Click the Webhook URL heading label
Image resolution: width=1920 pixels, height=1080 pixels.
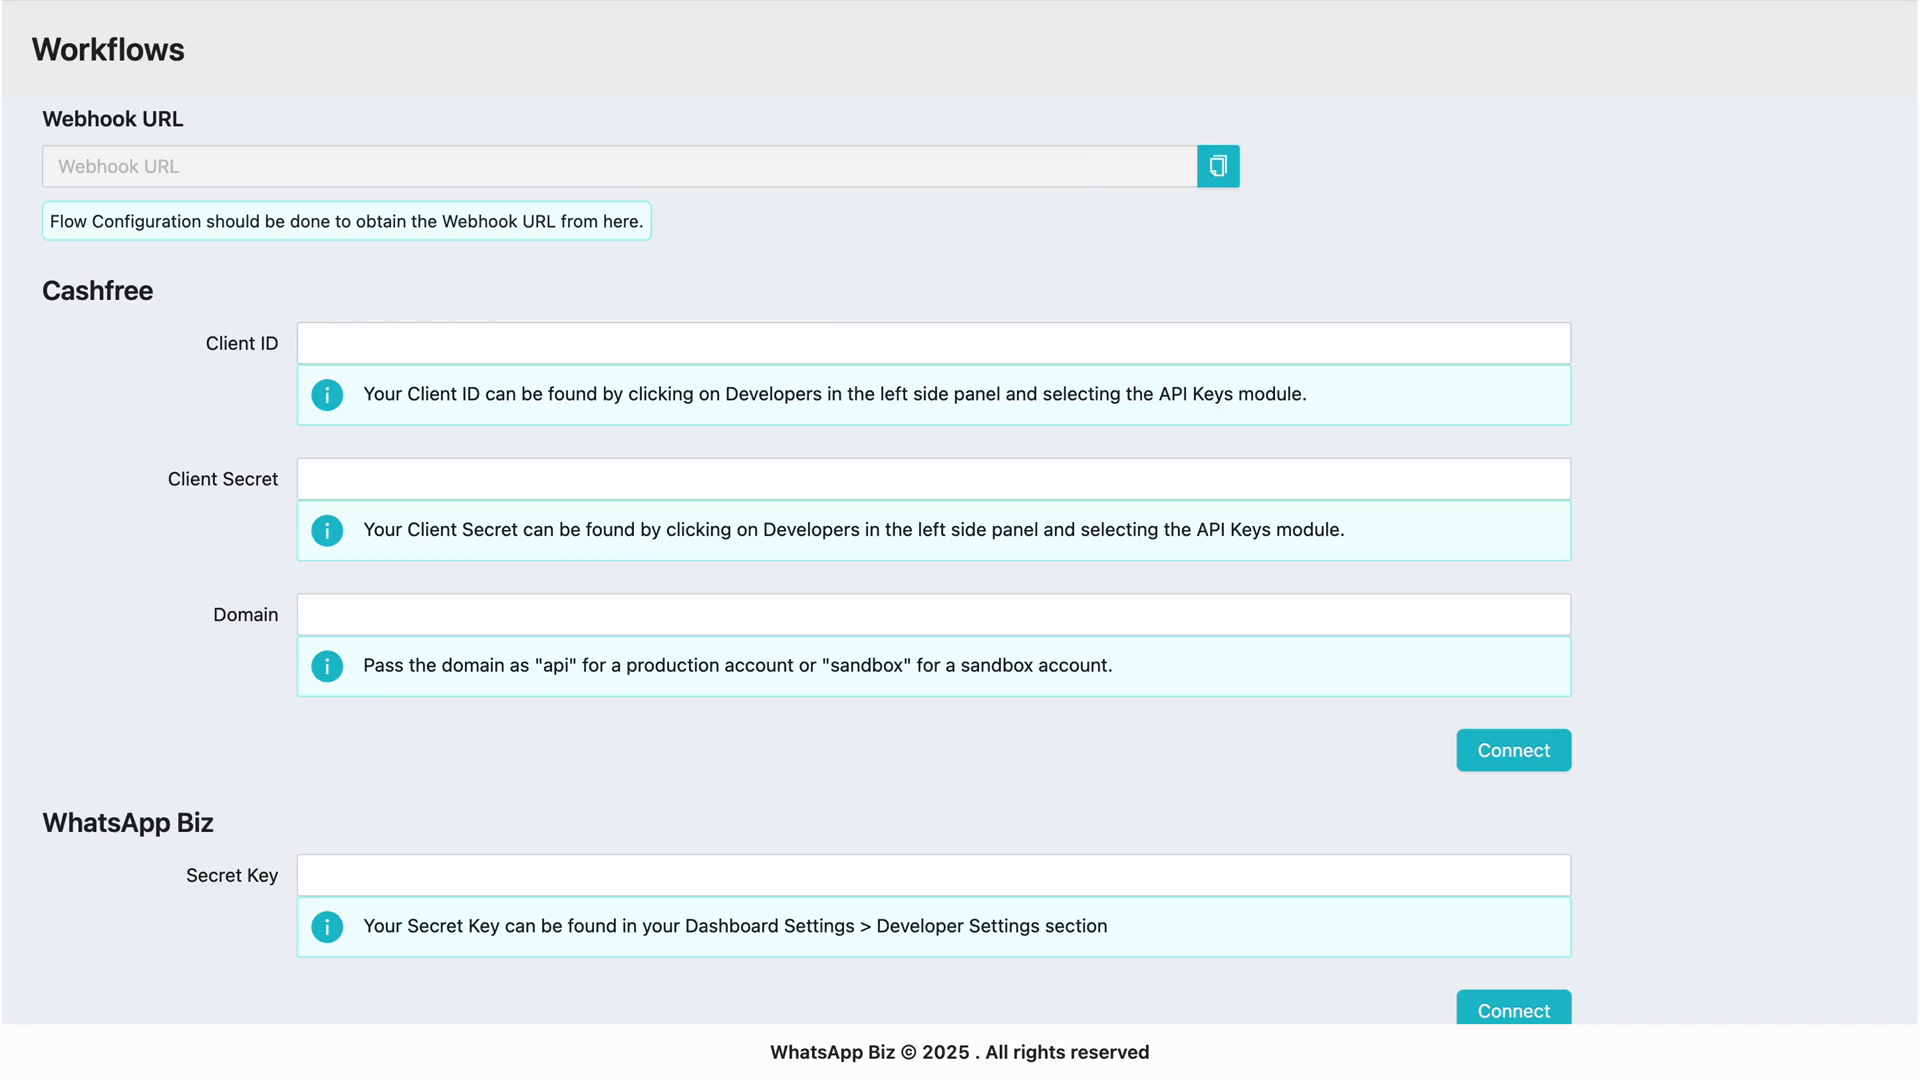coord(113,119)
